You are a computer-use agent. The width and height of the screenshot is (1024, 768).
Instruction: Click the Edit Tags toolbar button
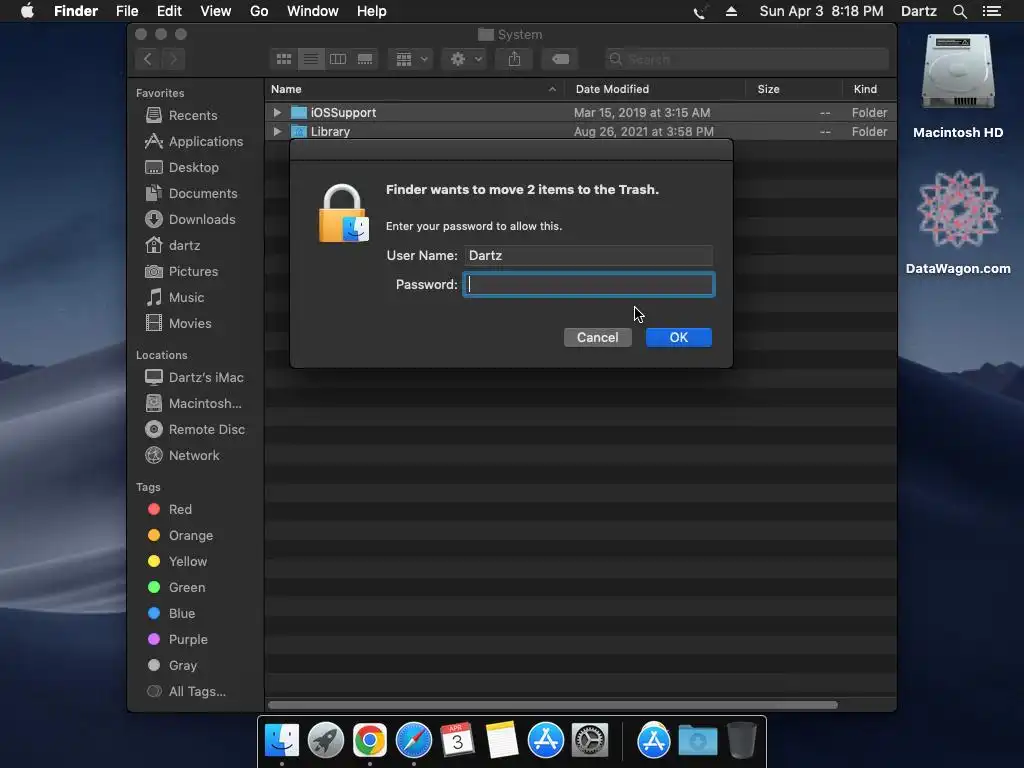[x=560, y=59]
